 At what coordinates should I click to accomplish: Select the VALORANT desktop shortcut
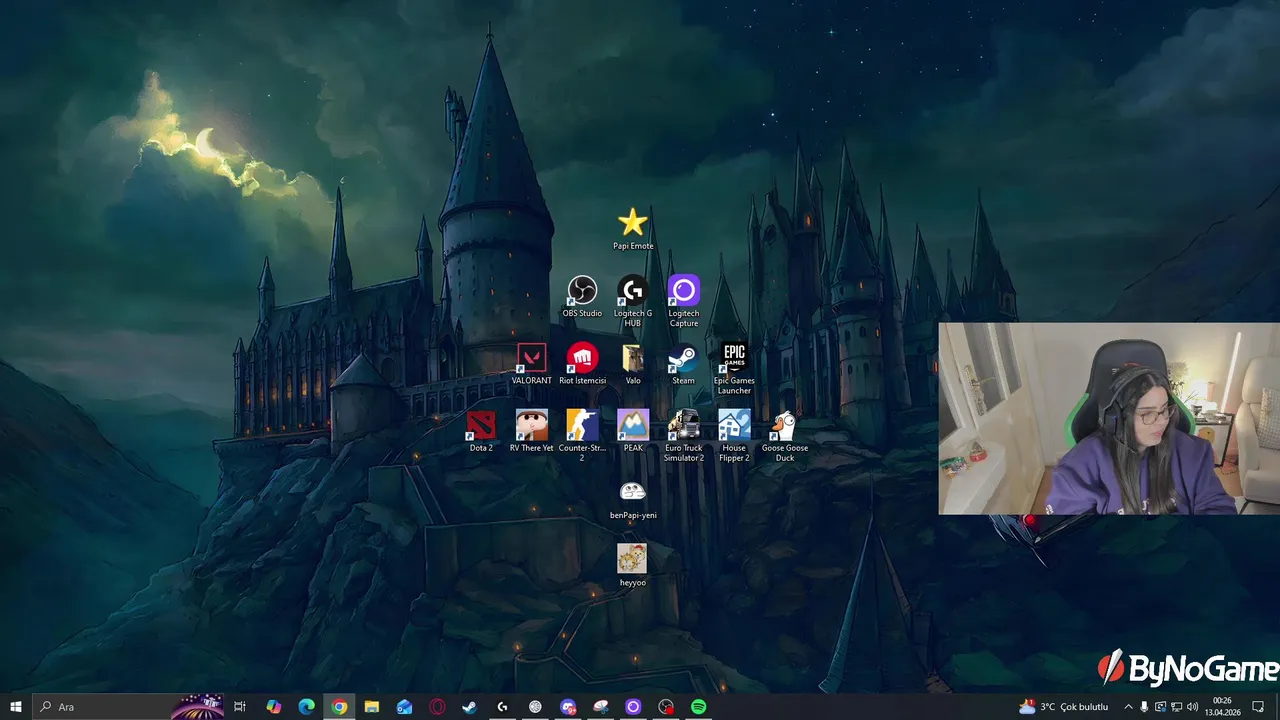click(531, 364)
